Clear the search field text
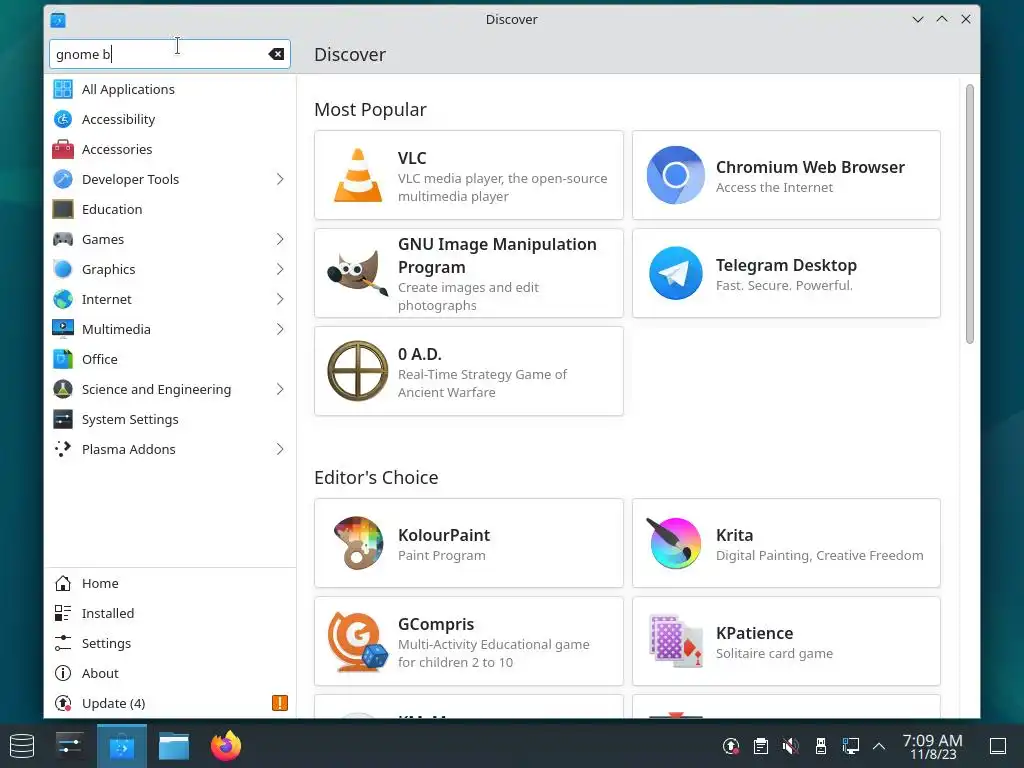Screen dimensions: 1024x768 tap(276, 54)
